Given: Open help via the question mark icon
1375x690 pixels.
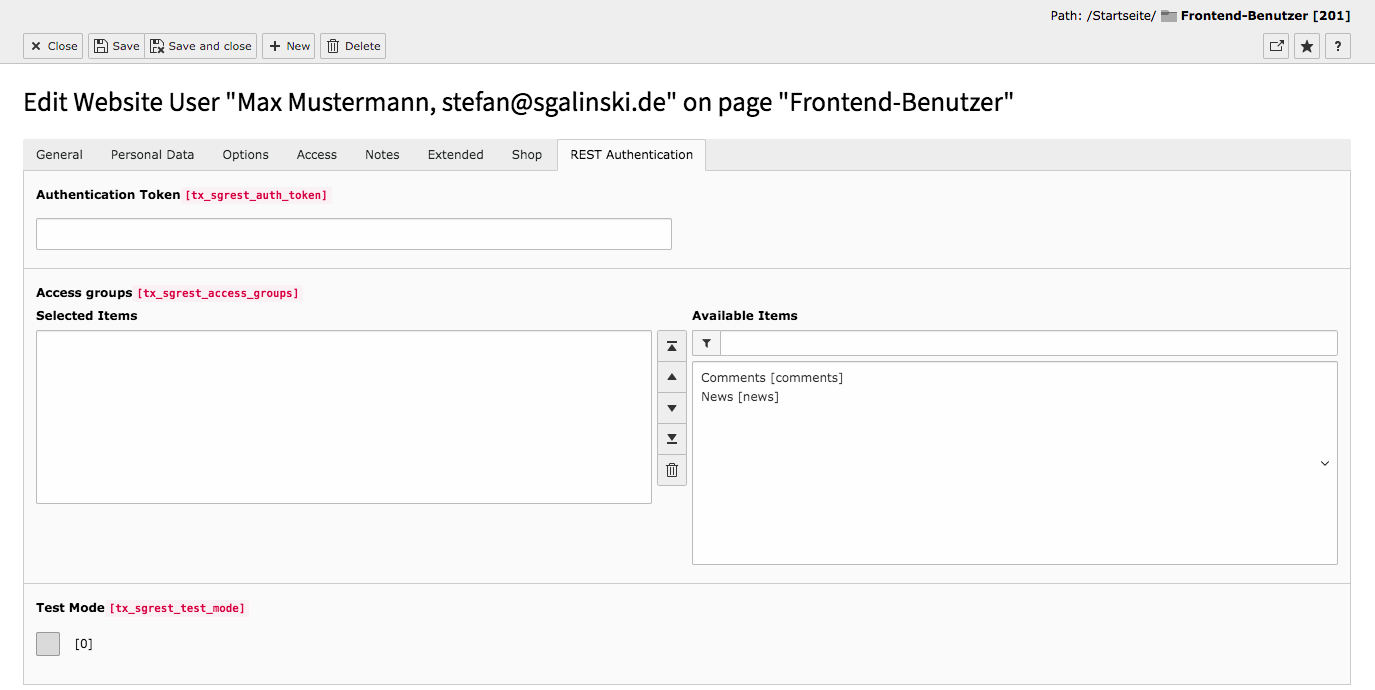Looking at the screenshot, I should coord(1337,46).
